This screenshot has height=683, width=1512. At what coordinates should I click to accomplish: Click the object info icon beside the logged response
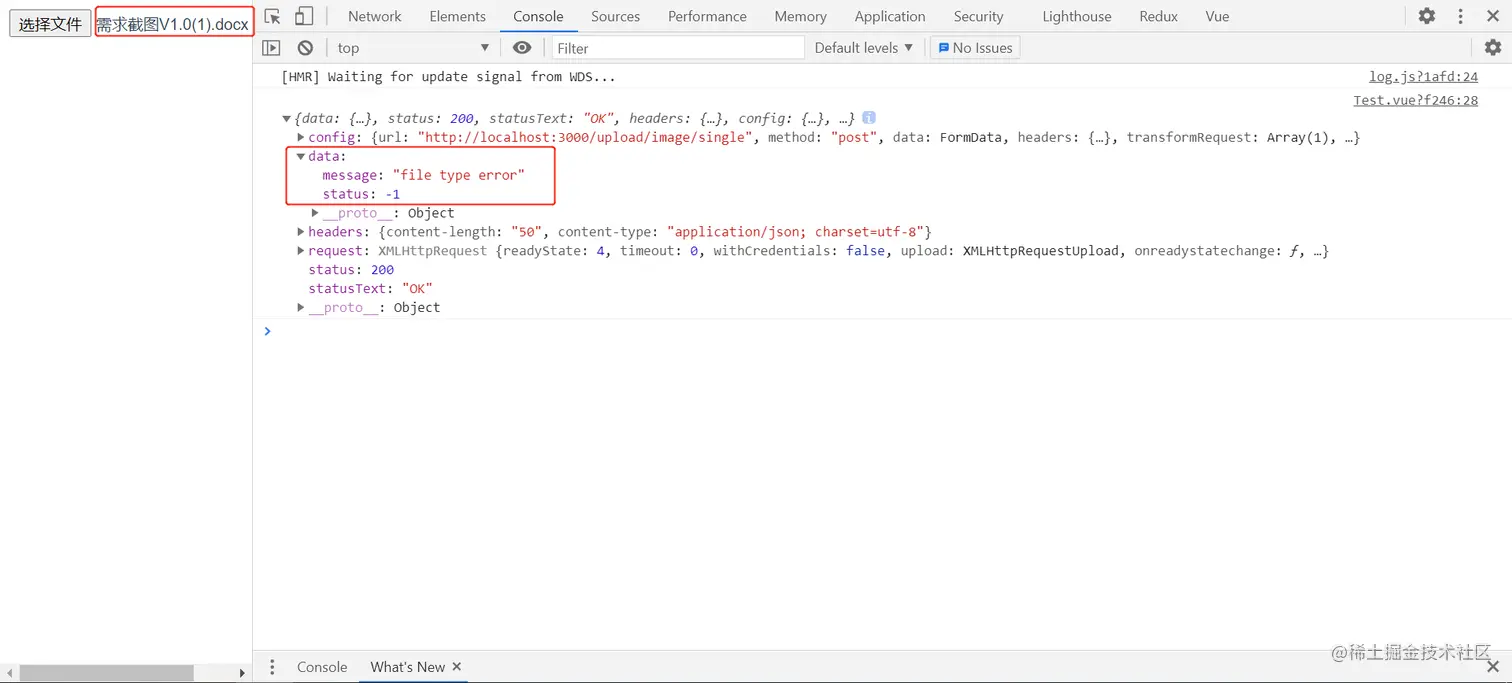(869, 117)
